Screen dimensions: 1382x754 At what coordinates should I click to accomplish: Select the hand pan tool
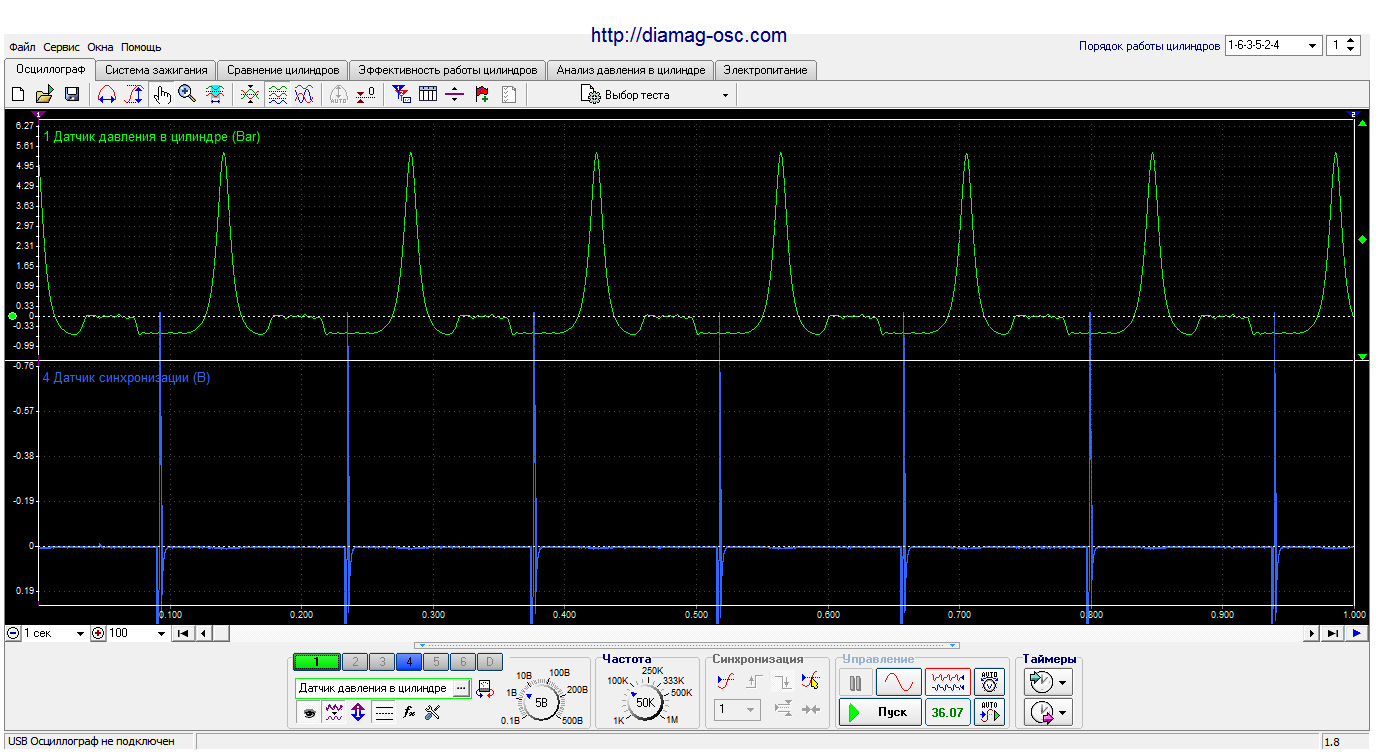[162, 94]
